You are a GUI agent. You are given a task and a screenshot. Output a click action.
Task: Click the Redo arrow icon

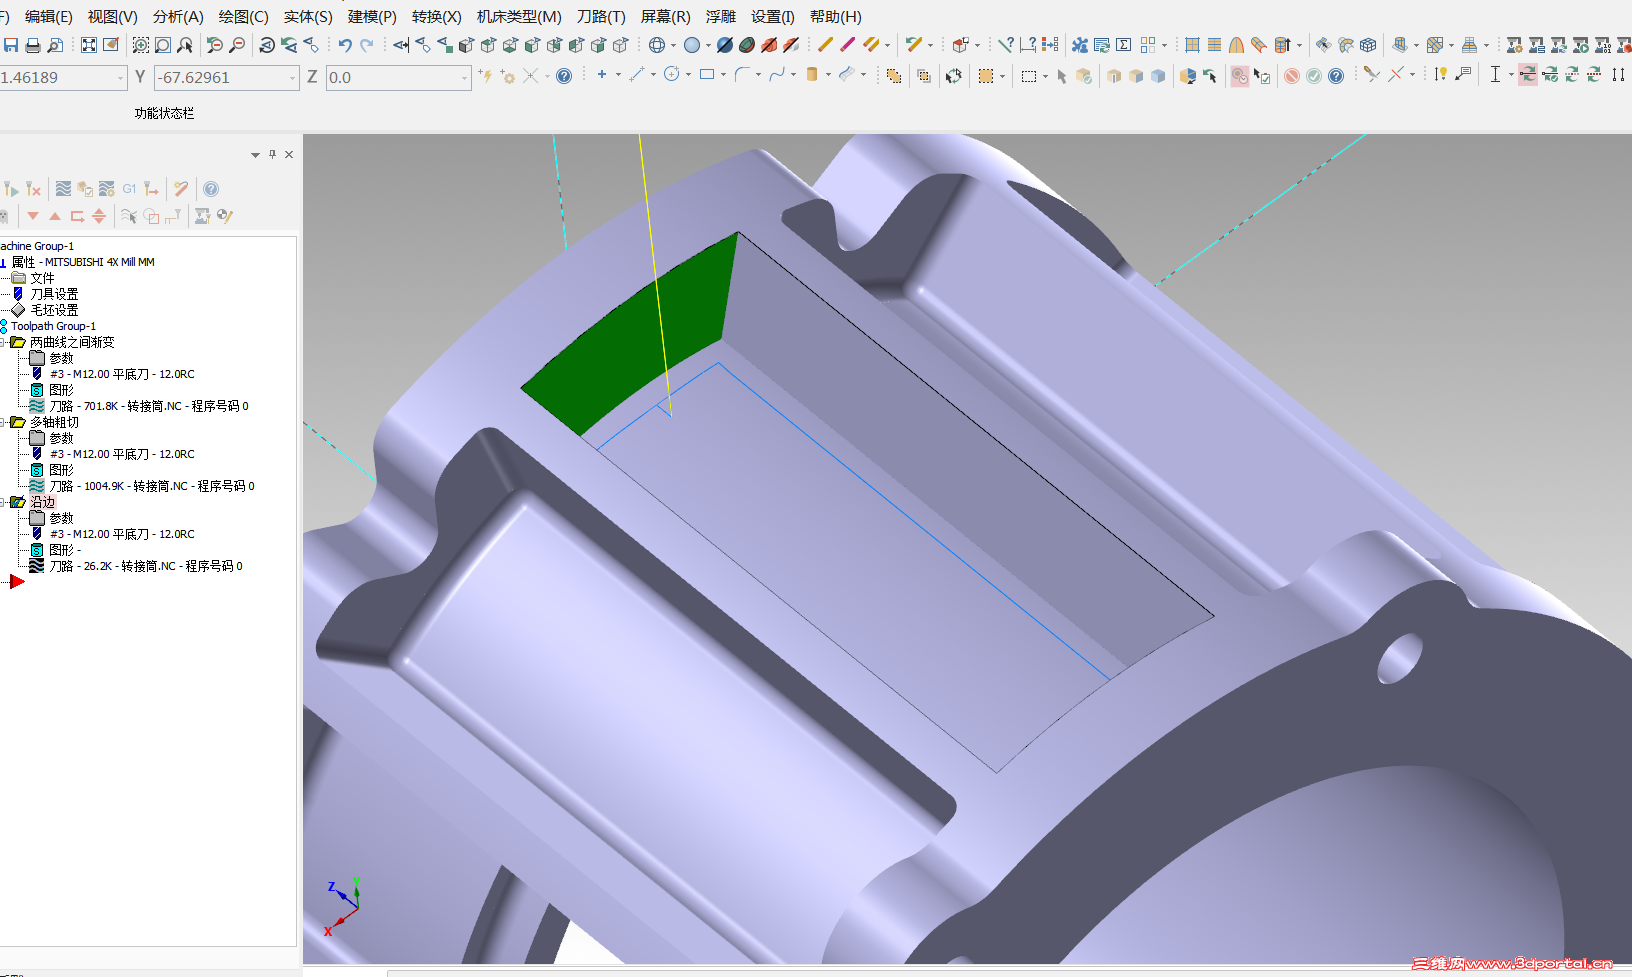(367, 45)
